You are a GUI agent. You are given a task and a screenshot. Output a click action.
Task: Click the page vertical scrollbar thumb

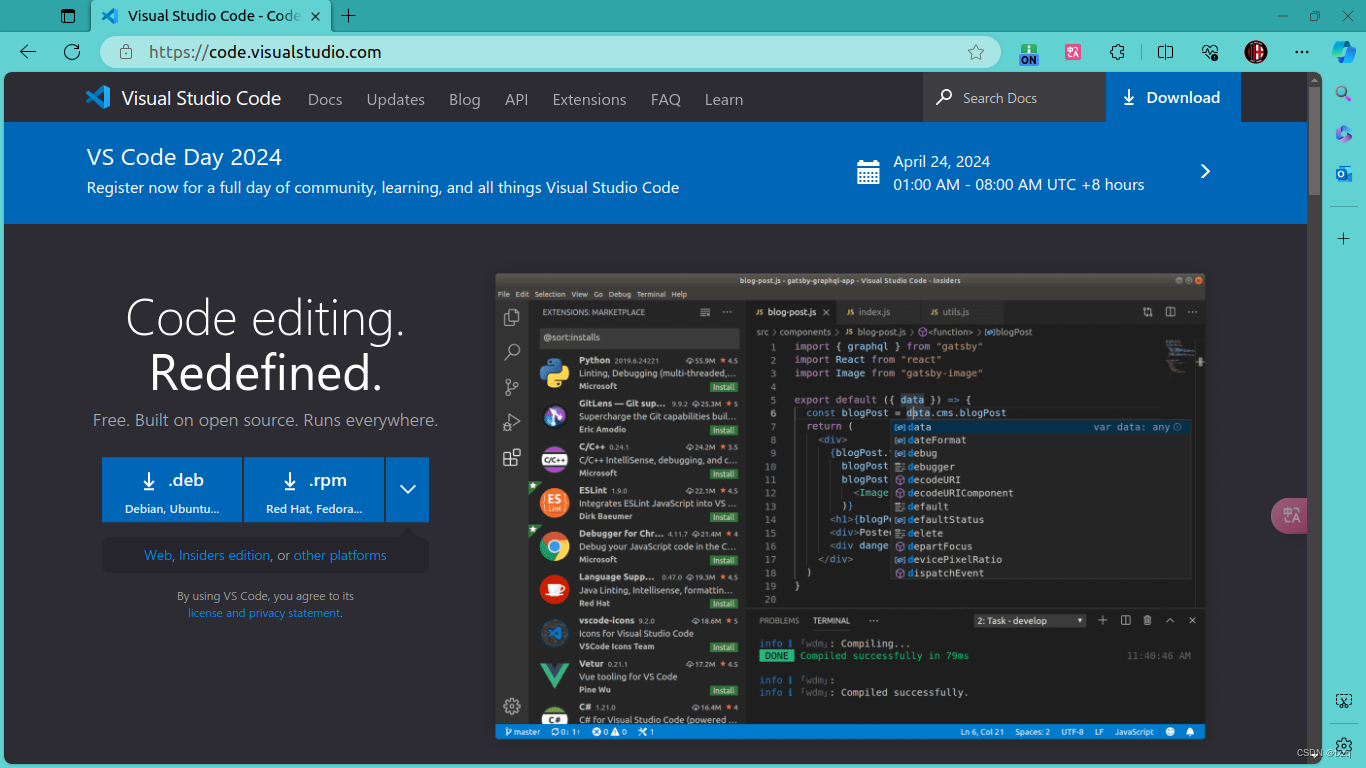pos(1315,141)
